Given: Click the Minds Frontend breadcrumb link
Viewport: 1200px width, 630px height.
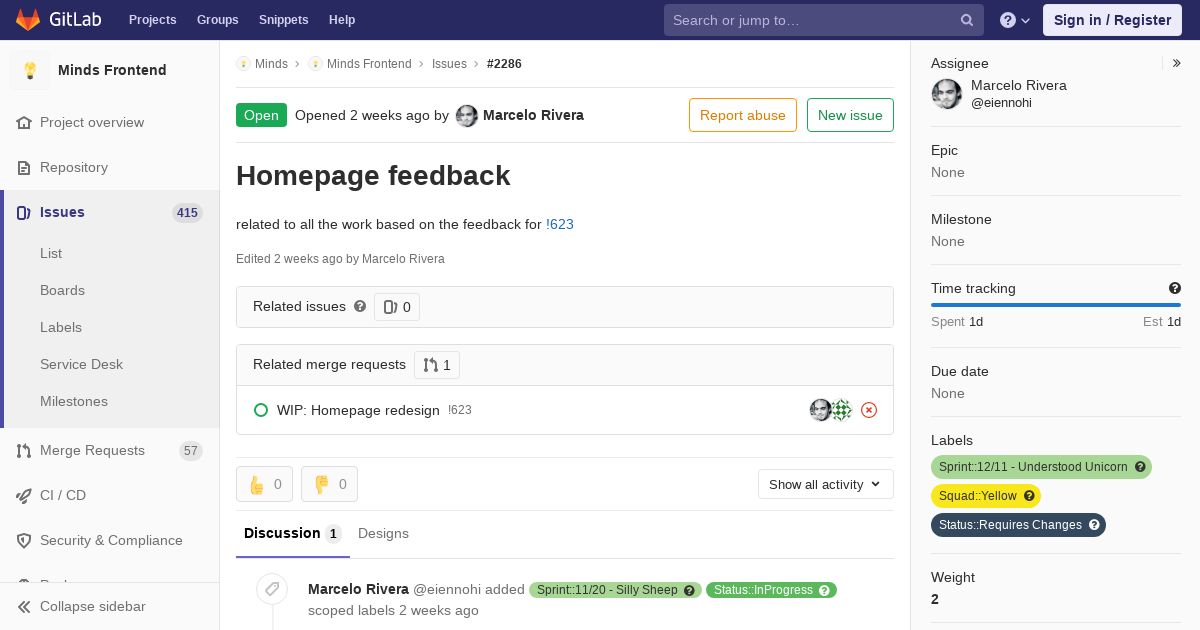Looking at the screenshot, I should pyautogui.click(x=369, y=64).
